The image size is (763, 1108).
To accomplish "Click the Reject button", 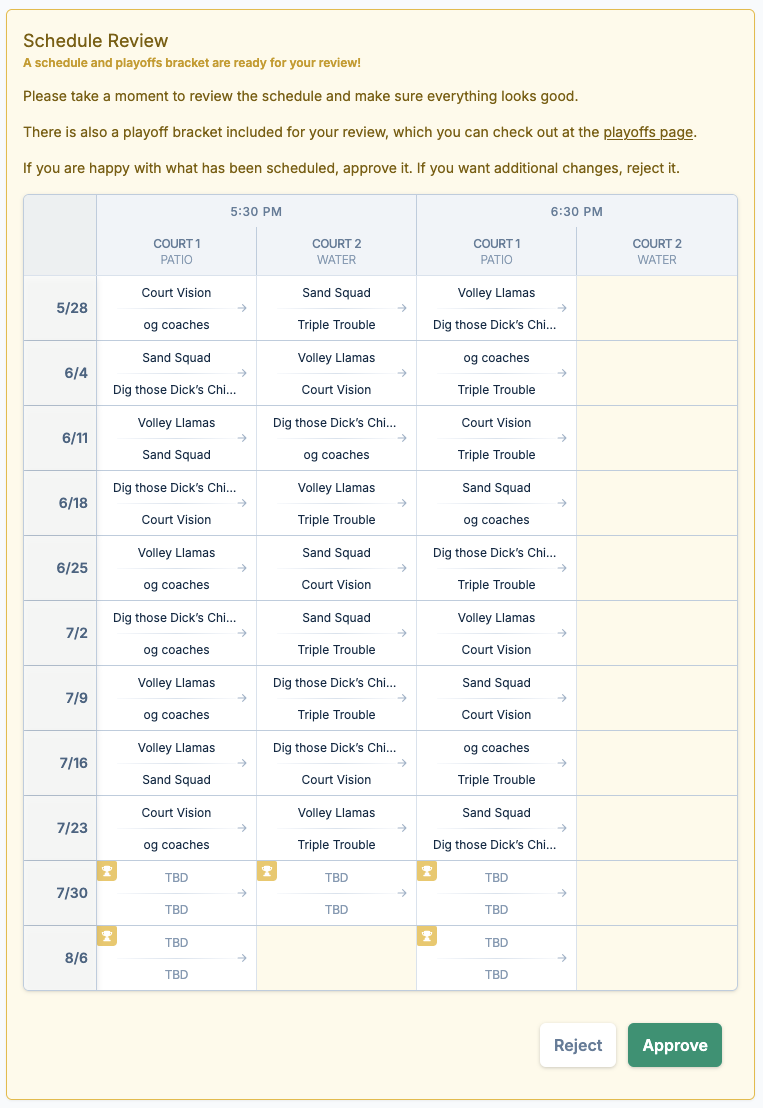I will point(578,1044).
